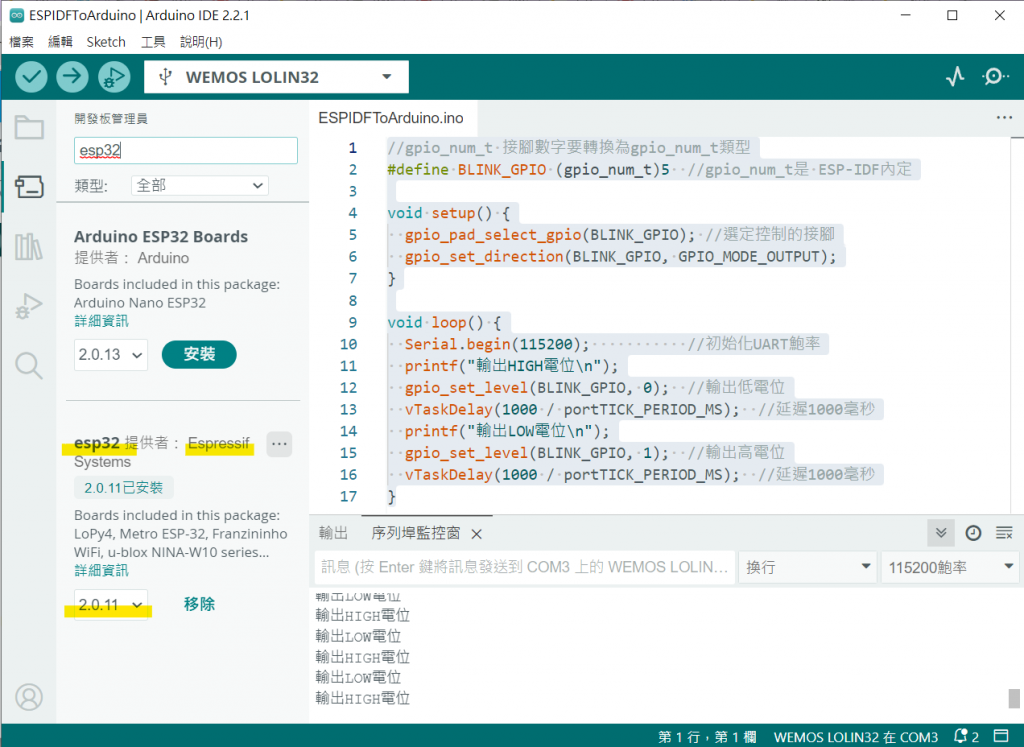Select the Boards Manager sidebar icon
The image size is (1024, 747).
pos(29,187)
